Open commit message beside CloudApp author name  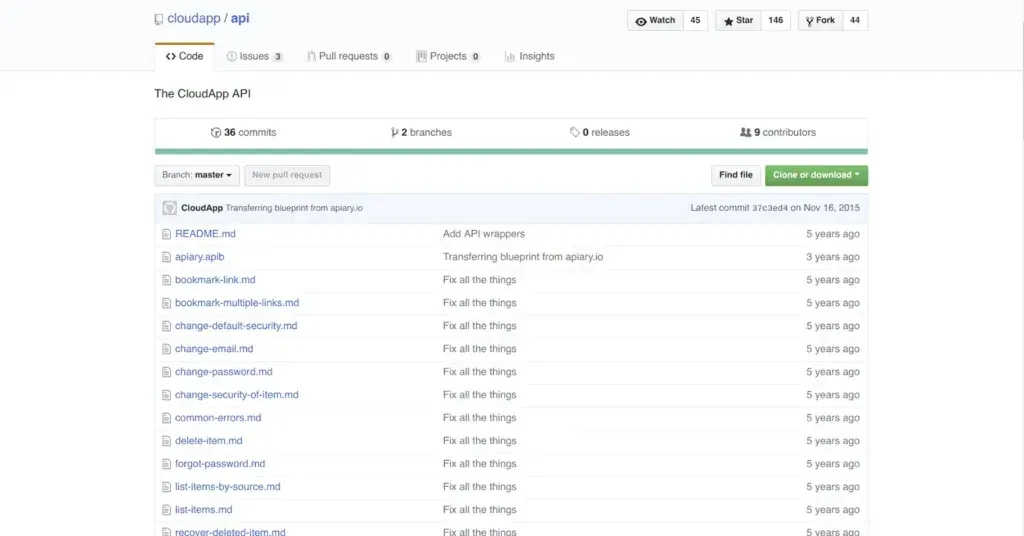click(294, 208)
